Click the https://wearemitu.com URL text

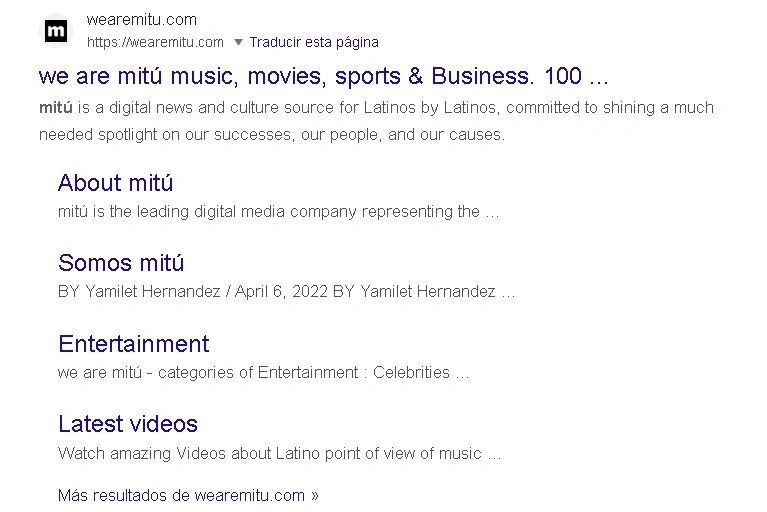(x=155, y=42)
